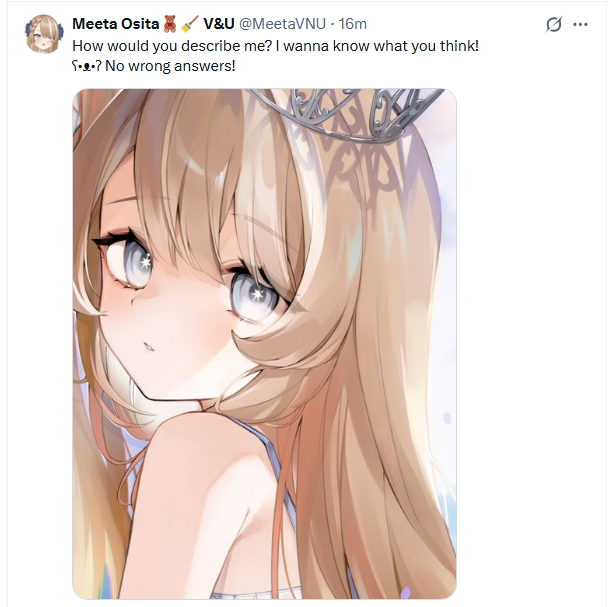This screenshot has height=607, width=609.
Task: Open the Grok explain-post icon
Action: [x=553, y=24]
